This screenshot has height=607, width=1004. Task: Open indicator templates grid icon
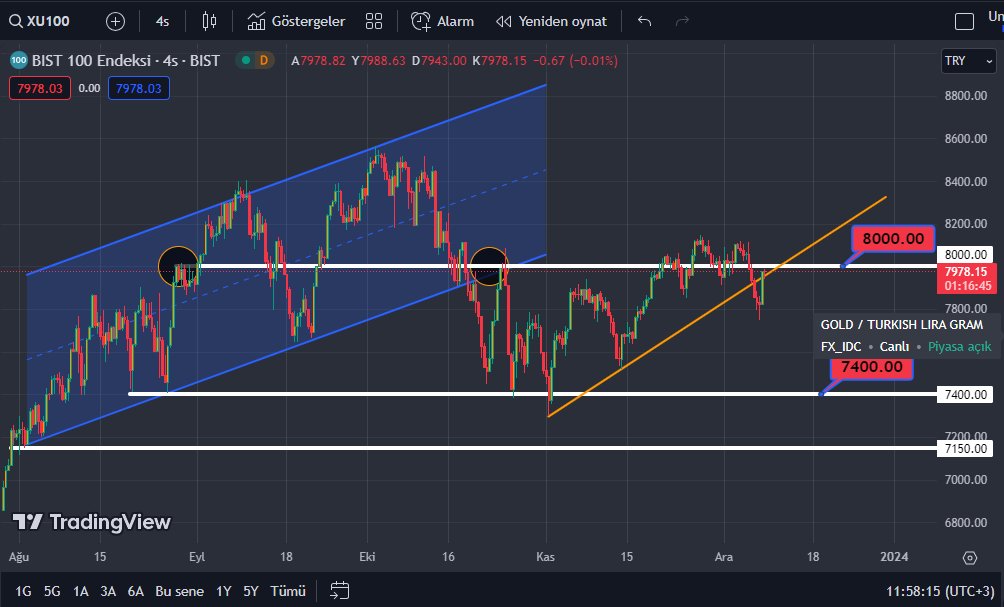374,21
